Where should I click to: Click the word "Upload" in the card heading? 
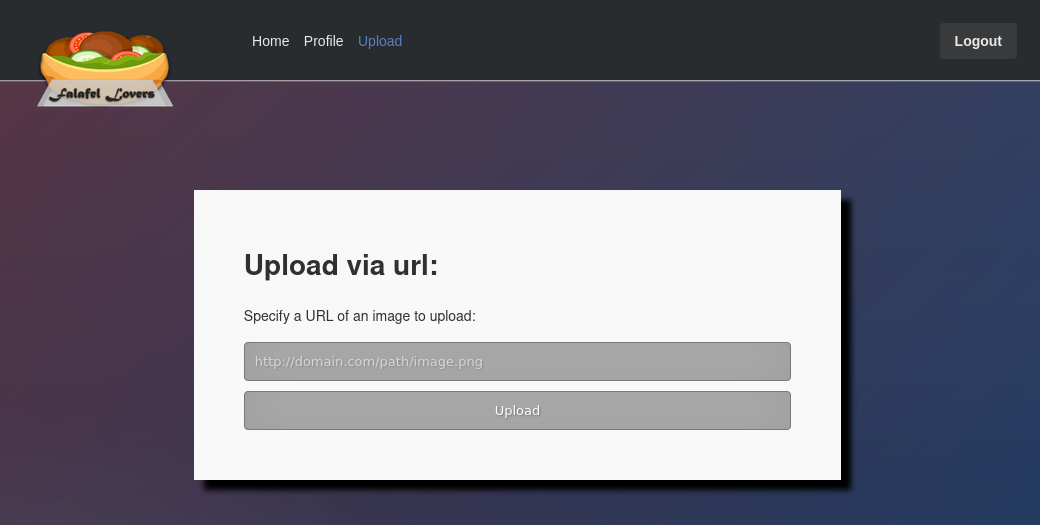291,265
